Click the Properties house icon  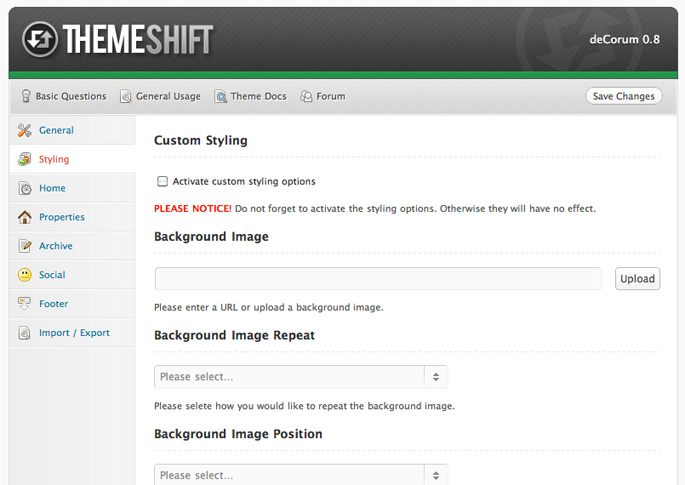pyautogui.click(x=25, y=218)
